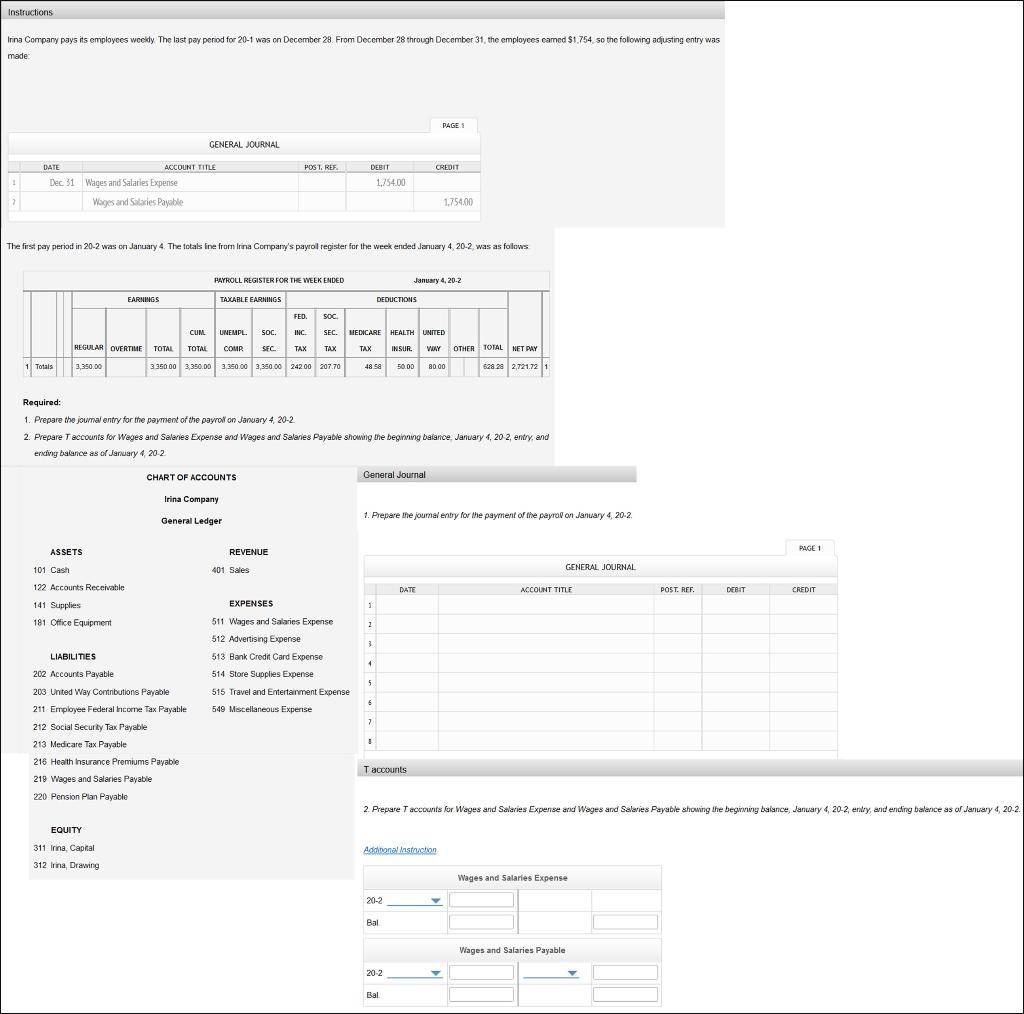Open the date dropdown in Wages and Salaries Payable
This screenshot has width=1024, height=1014.
pos(434,971)
